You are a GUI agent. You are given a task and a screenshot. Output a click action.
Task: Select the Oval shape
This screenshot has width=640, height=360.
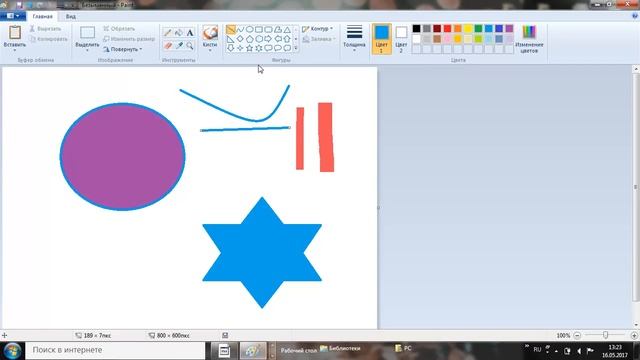pos(249,29)
